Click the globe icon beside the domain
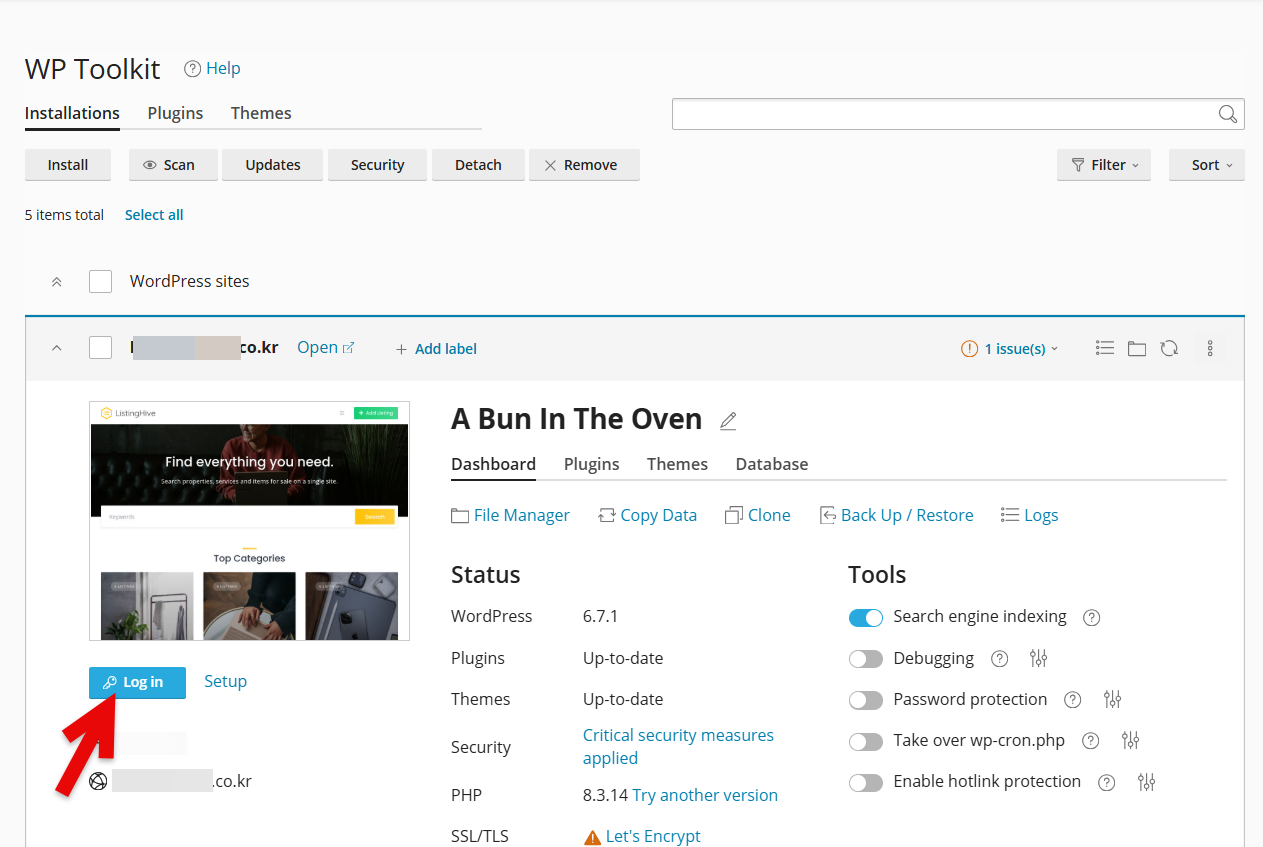Image resolution: width=1263 pixels, height=847 pixels. [x=98, y=781]
